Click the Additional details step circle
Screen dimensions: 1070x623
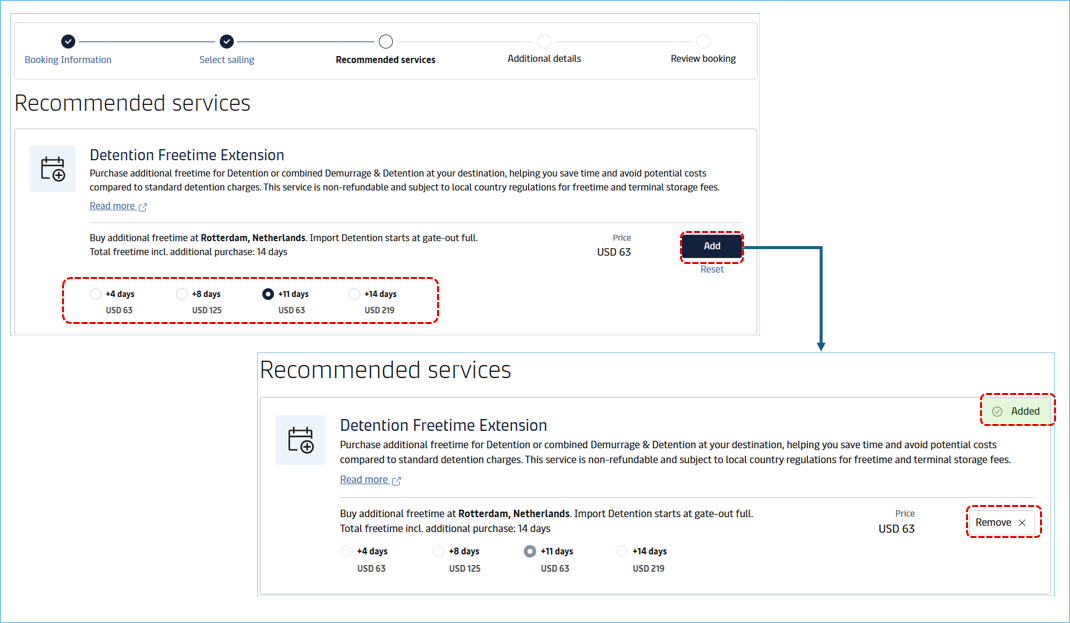coord(544,41)
